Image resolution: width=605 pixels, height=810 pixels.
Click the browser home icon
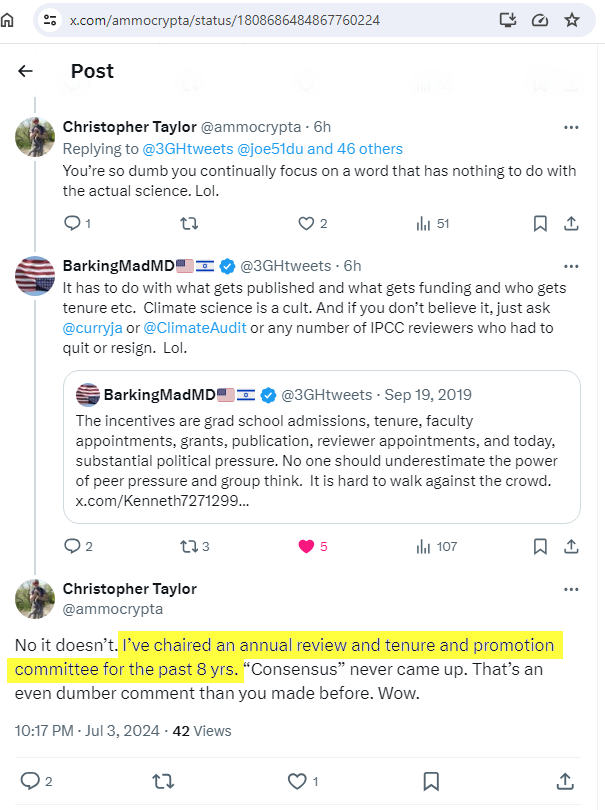(x=9, y=20)
